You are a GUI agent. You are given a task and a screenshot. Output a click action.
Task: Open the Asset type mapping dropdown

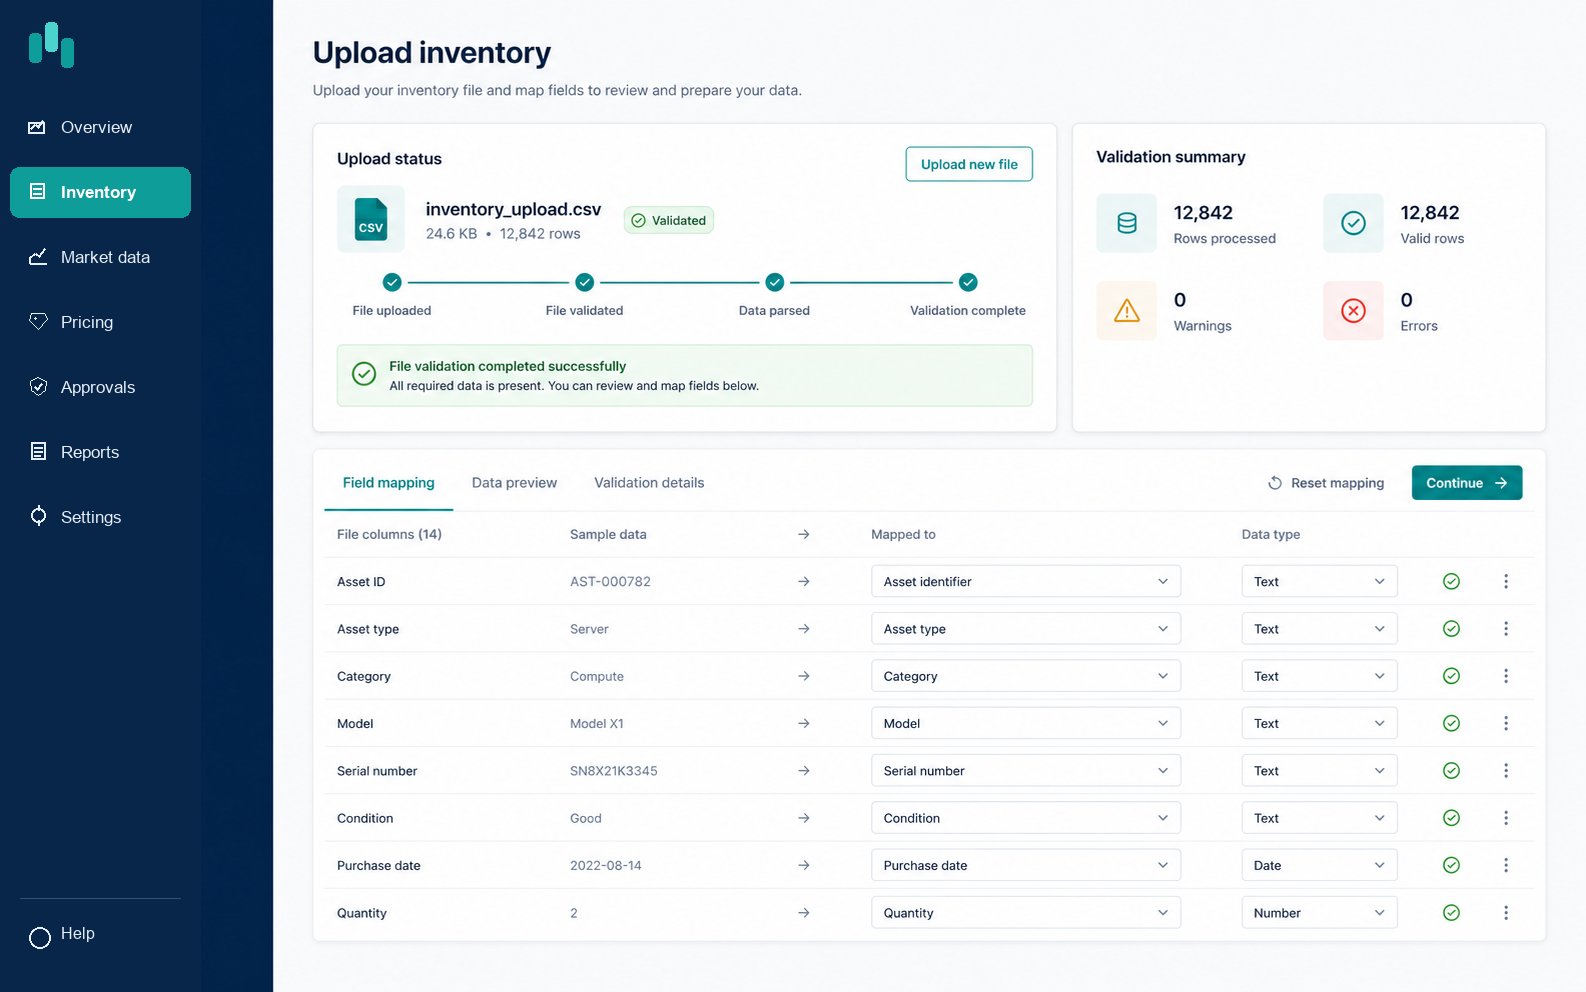1026,629
